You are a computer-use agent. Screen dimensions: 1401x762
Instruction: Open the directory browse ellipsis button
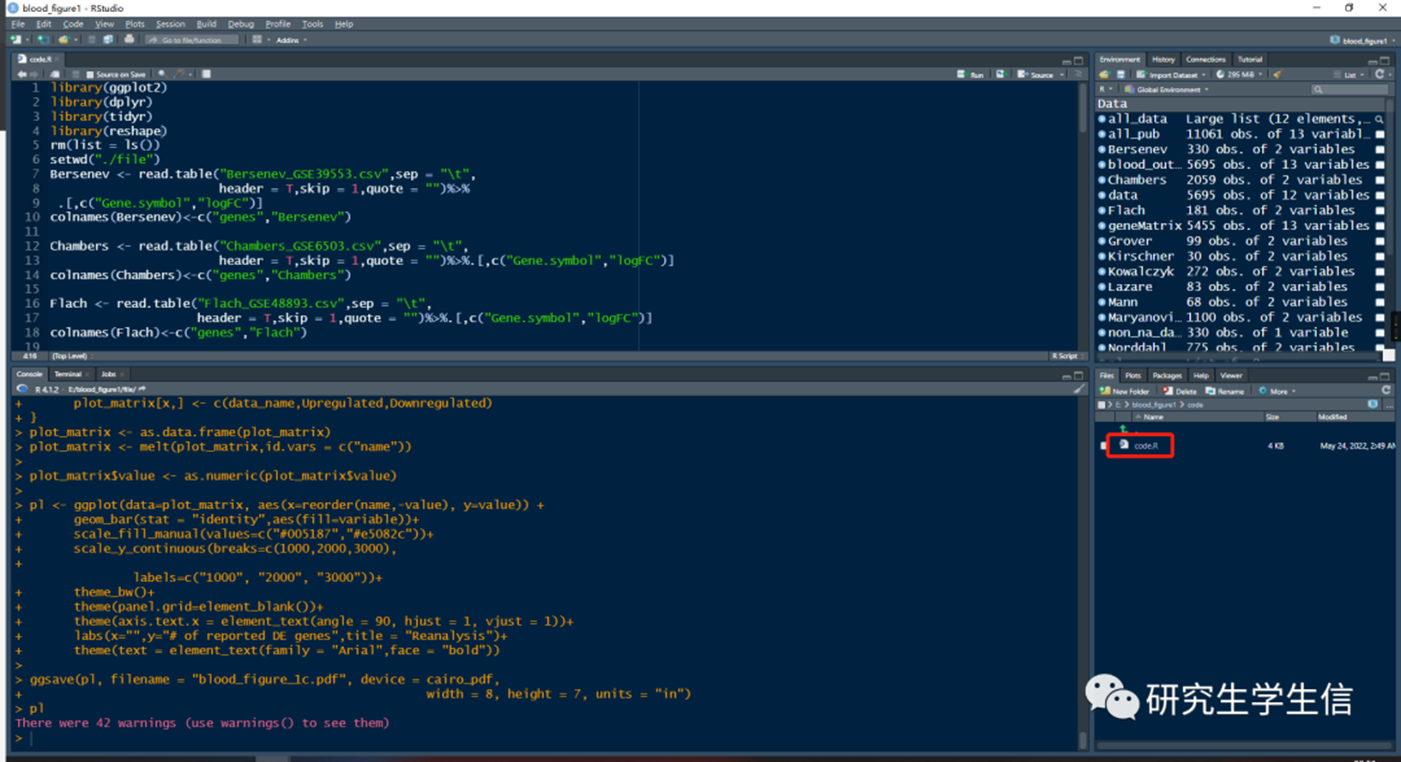(x=1389, y=406)
